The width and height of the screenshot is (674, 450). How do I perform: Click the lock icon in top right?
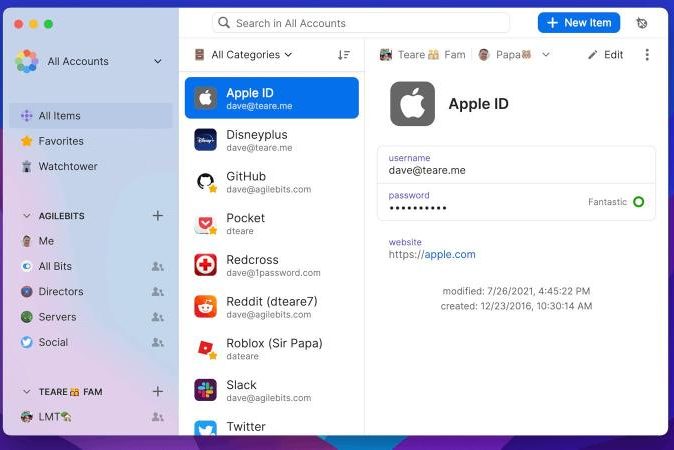click(641, 23)
